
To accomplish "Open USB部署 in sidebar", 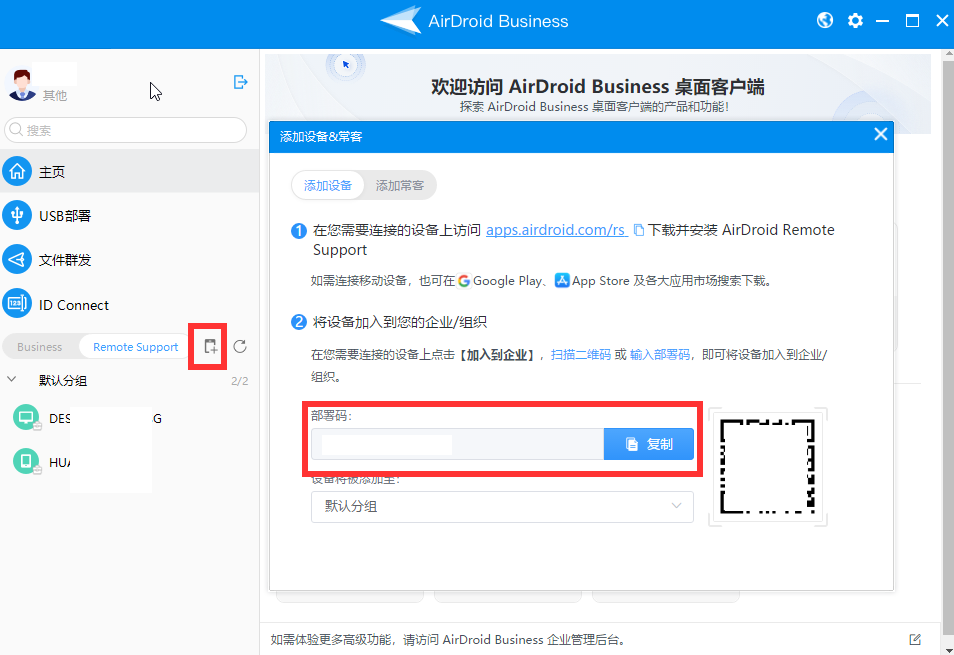I will tap(130, 215).
